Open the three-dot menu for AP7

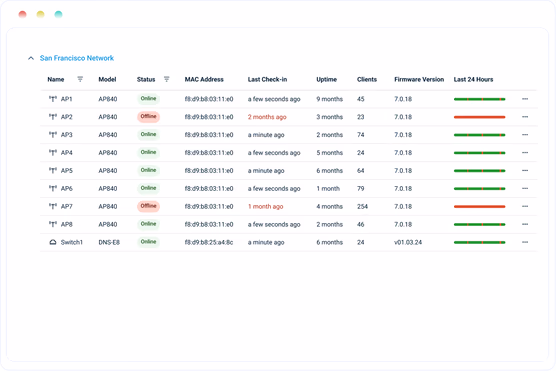pyautogui.click(x=525, y=206)
